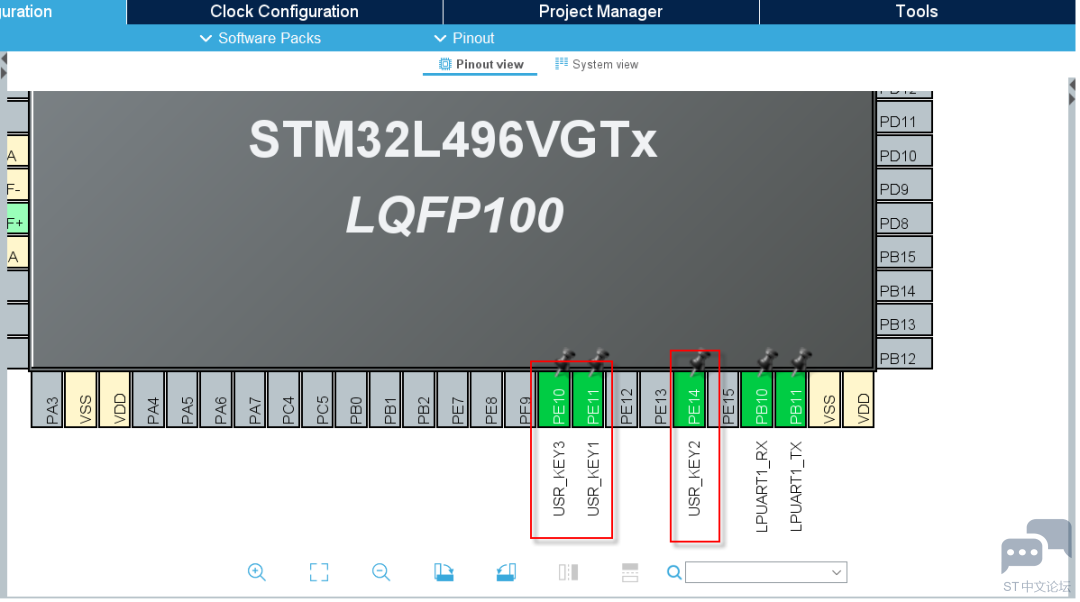Screen dimensions: 1080x602
Task: Select pin PB11 for LPUART1_TX
Action: (791, 399)
